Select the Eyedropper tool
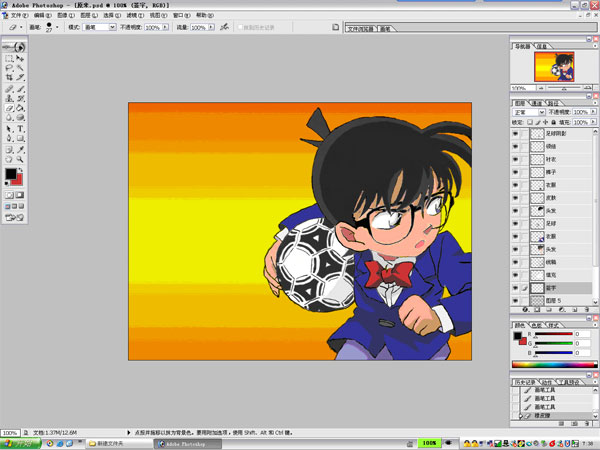 (20, 150)
